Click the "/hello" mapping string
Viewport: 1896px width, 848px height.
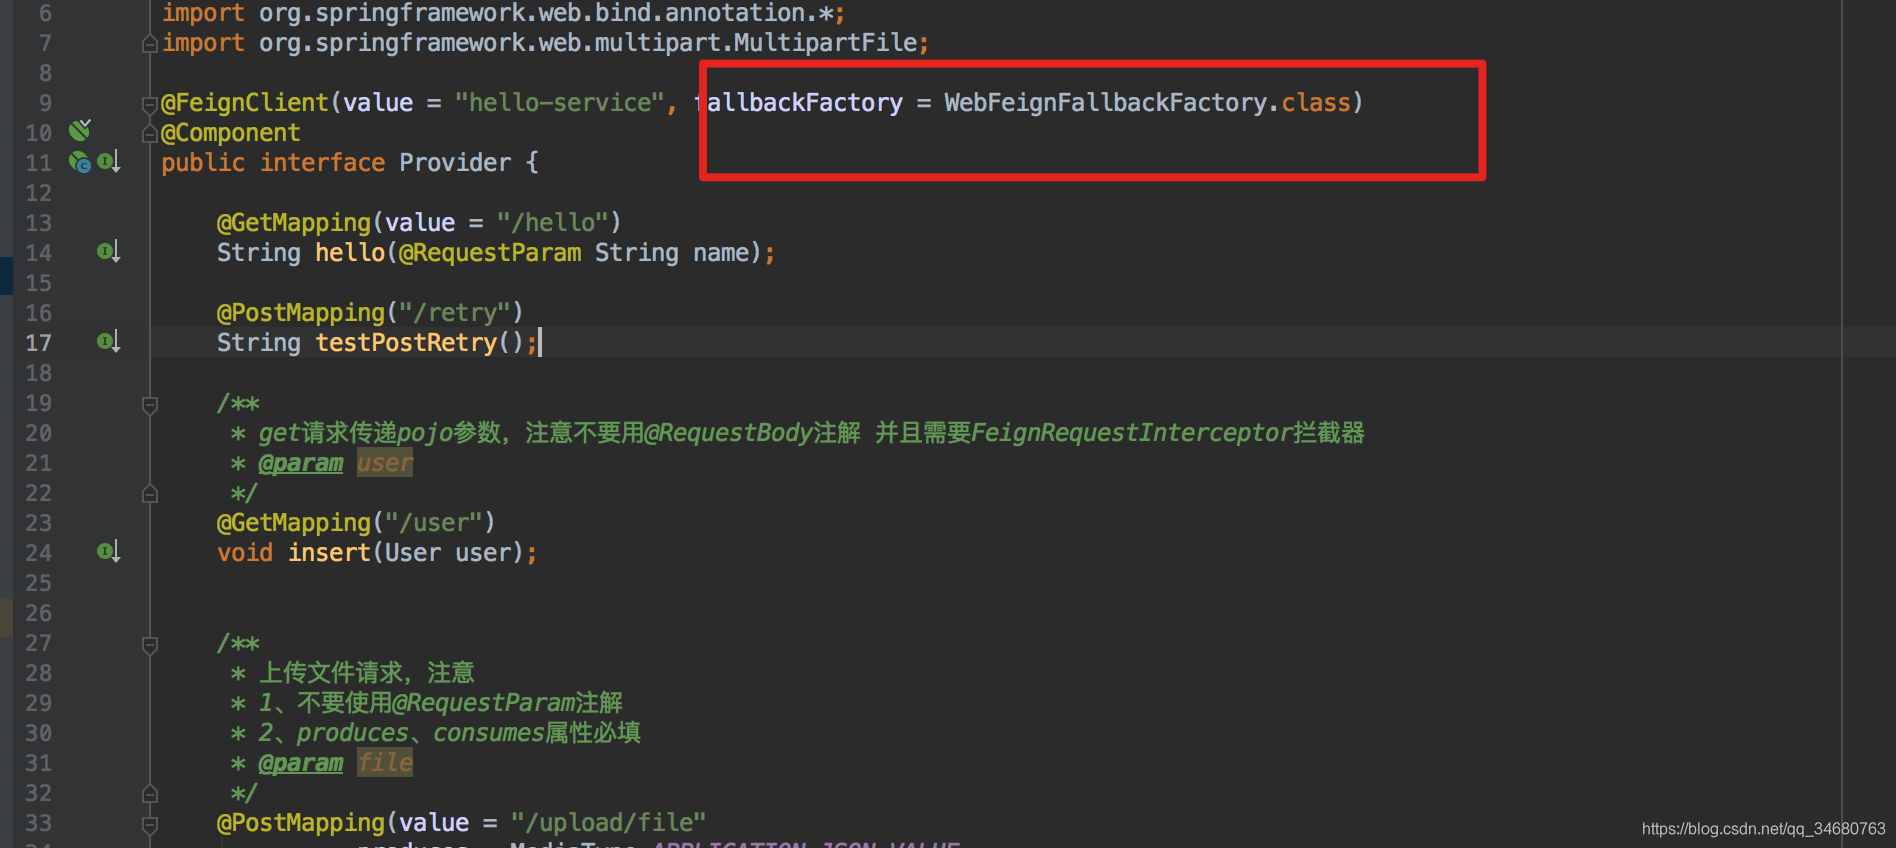[x=553, y=223]
